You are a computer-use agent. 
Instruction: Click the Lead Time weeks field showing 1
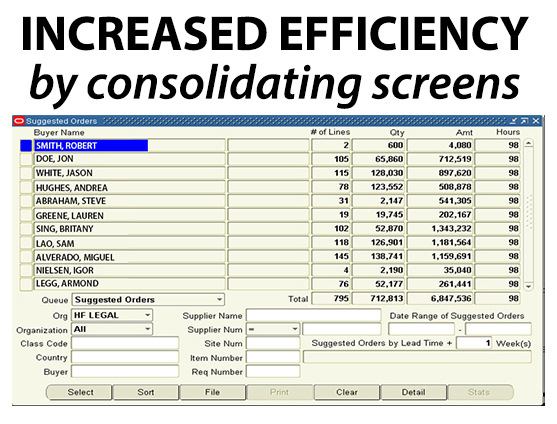click(474, 343)
